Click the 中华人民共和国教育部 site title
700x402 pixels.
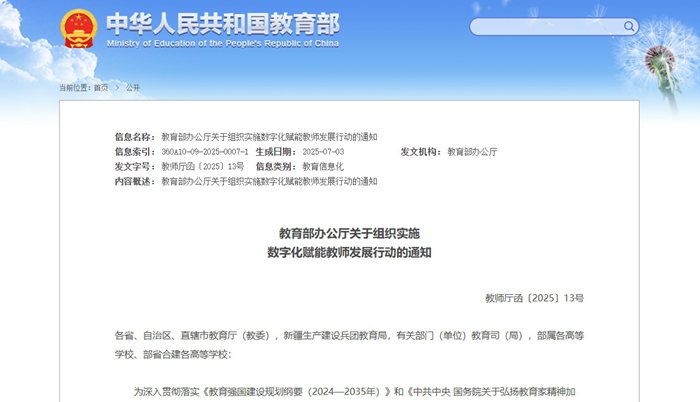coord(222,23)
